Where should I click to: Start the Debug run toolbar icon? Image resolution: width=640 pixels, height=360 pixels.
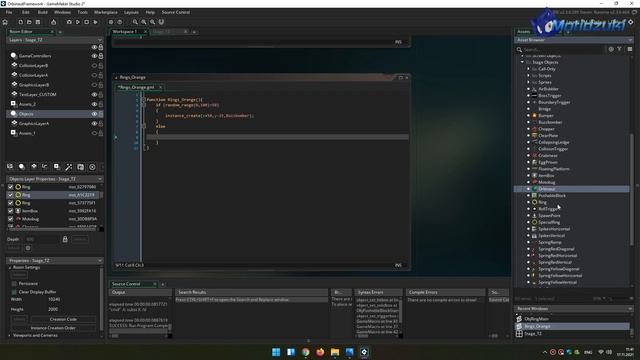coord(69,22)
